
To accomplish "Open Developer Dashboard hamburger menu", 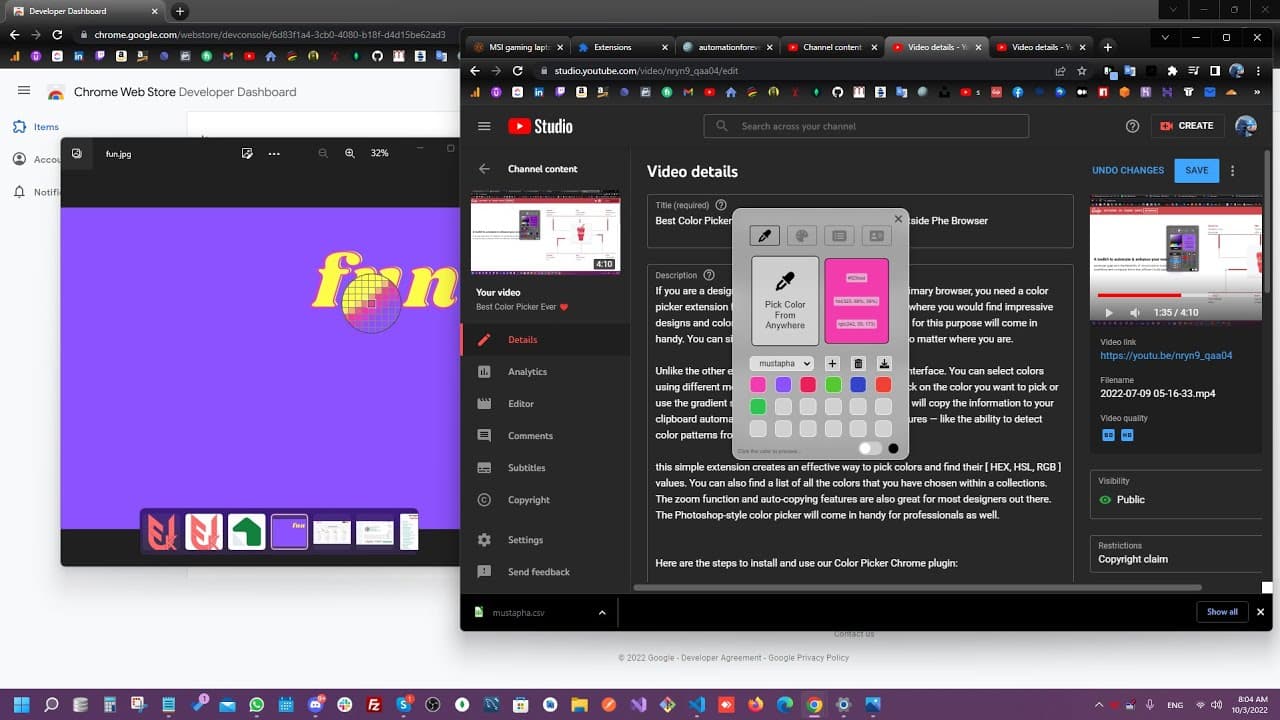I will (x=24, y=91).
